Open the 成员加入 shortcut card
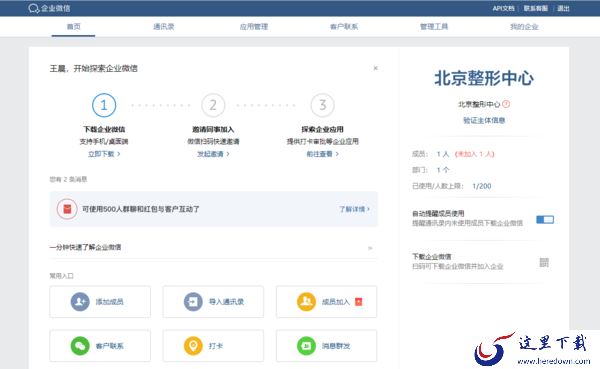Image resolution: width=600 pixels, height=369 pixels. (x=326, y=302)
